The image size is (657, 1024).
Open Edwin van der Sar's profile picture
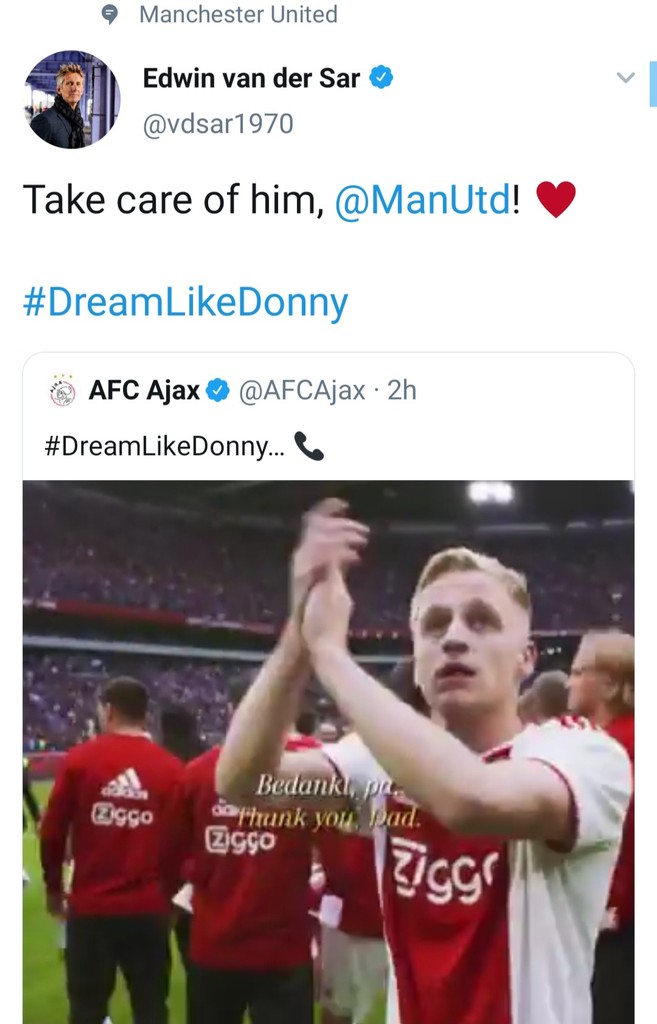[x=72, y=99]
